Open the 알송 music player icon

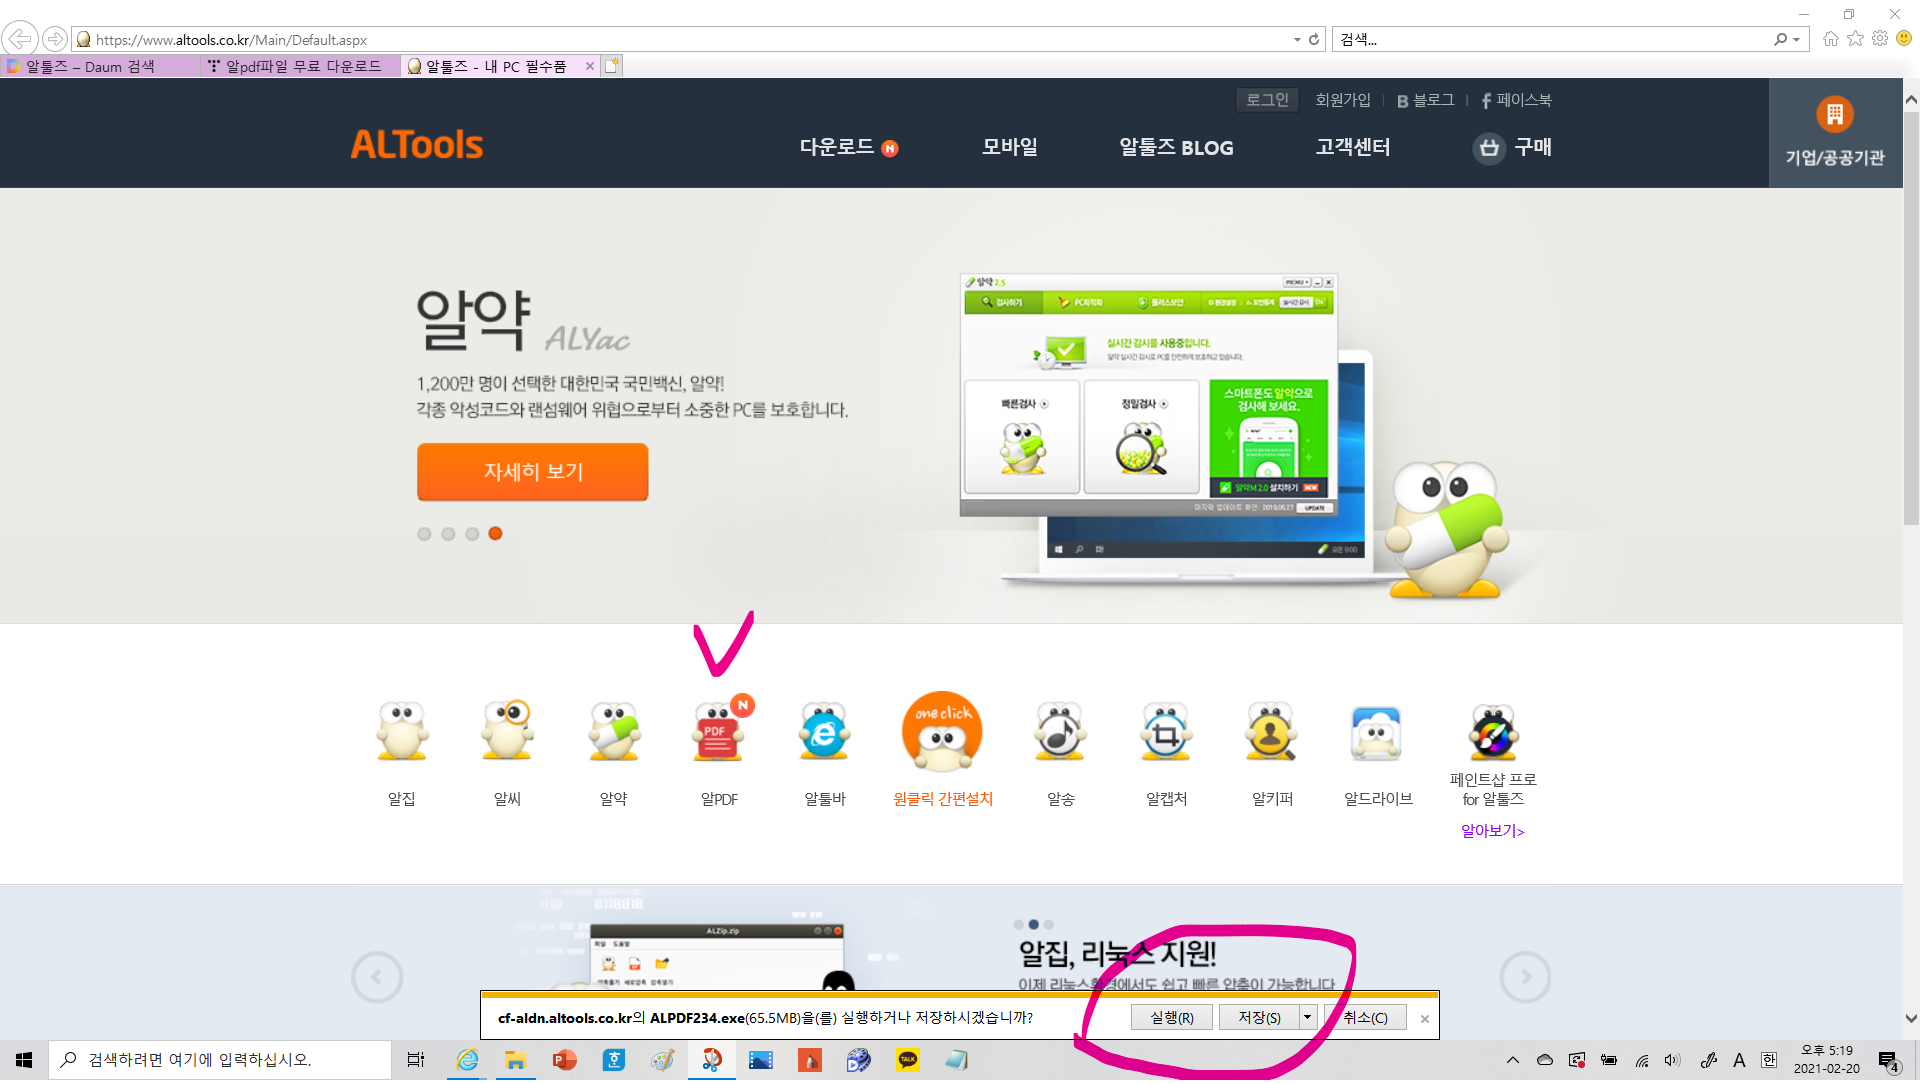1060,735
